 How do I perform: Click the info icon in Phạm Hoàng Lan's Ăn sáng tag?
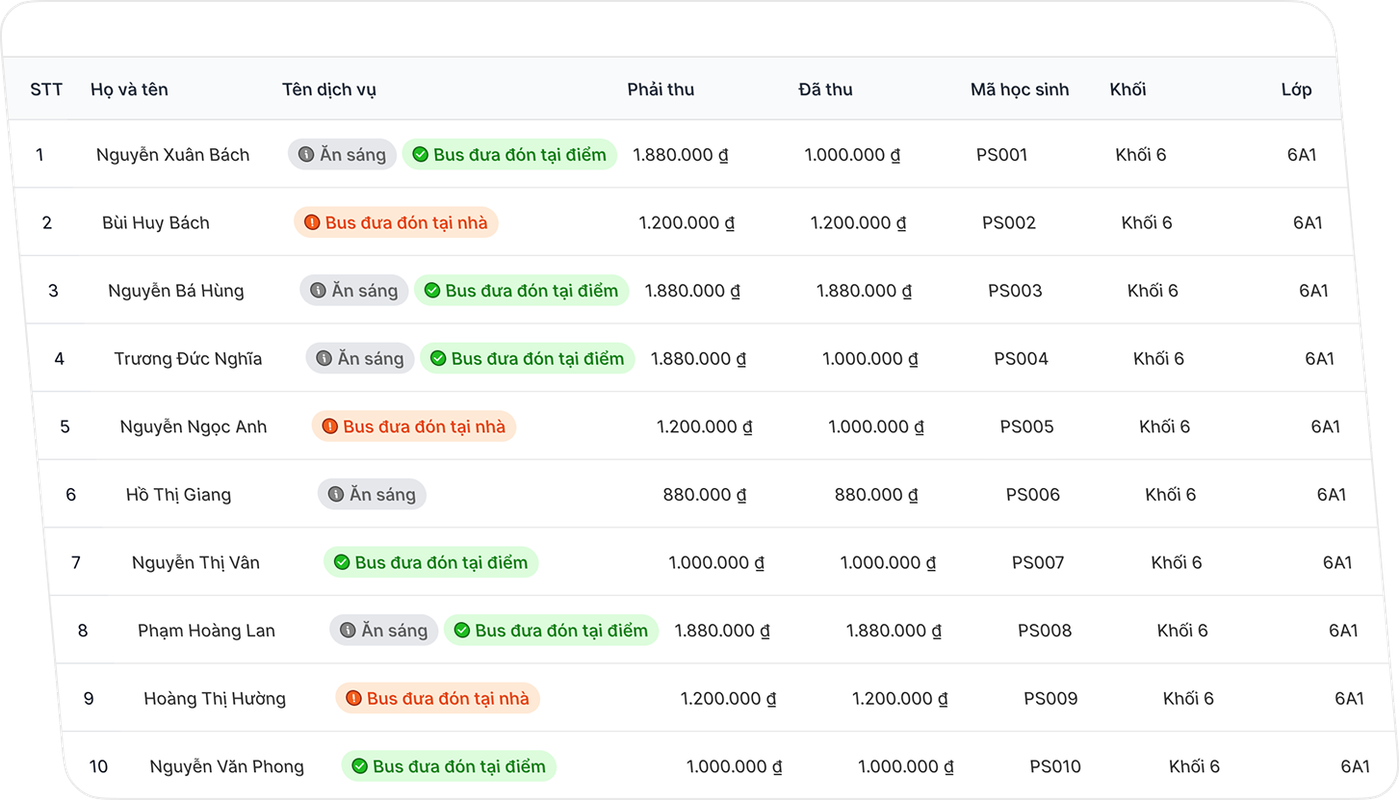tap(348, 631)
